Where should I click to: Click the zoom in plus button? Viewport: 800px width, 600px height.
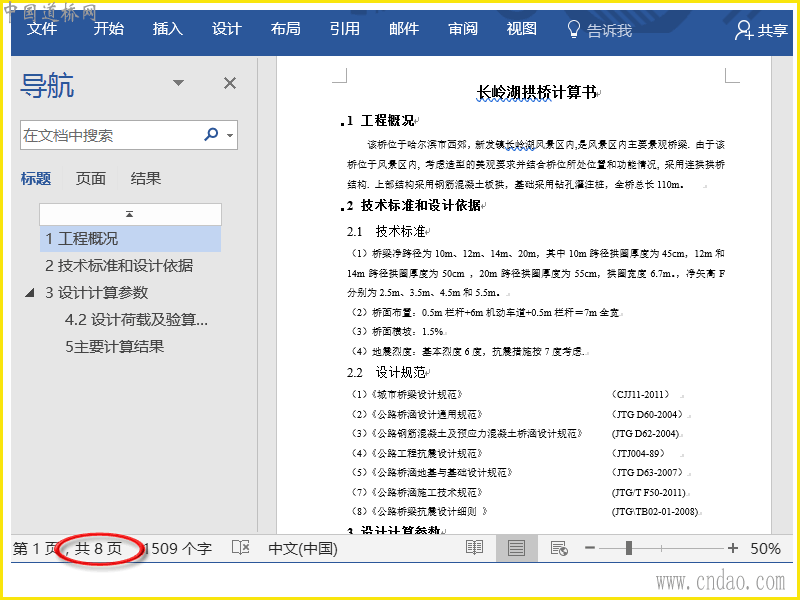tap(733, 548)
